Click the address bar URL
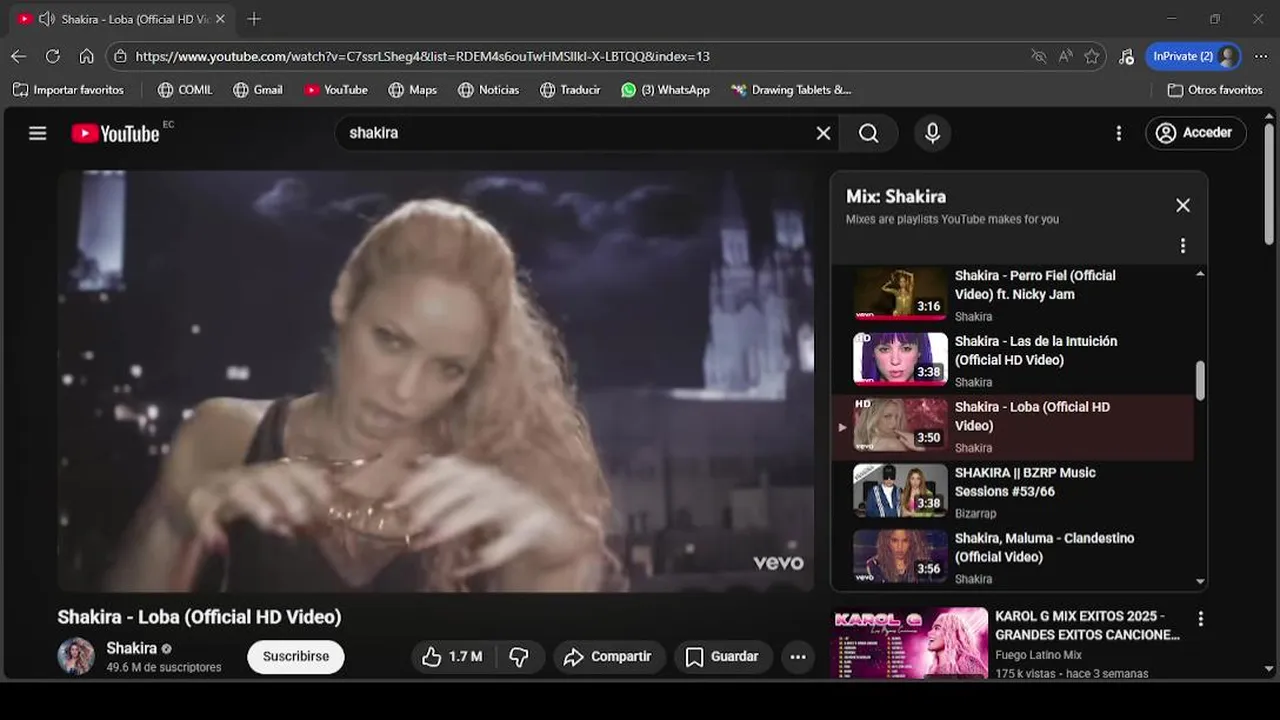Image resolution: width=1280 pixels, height=720 pixels. point(423,56)
